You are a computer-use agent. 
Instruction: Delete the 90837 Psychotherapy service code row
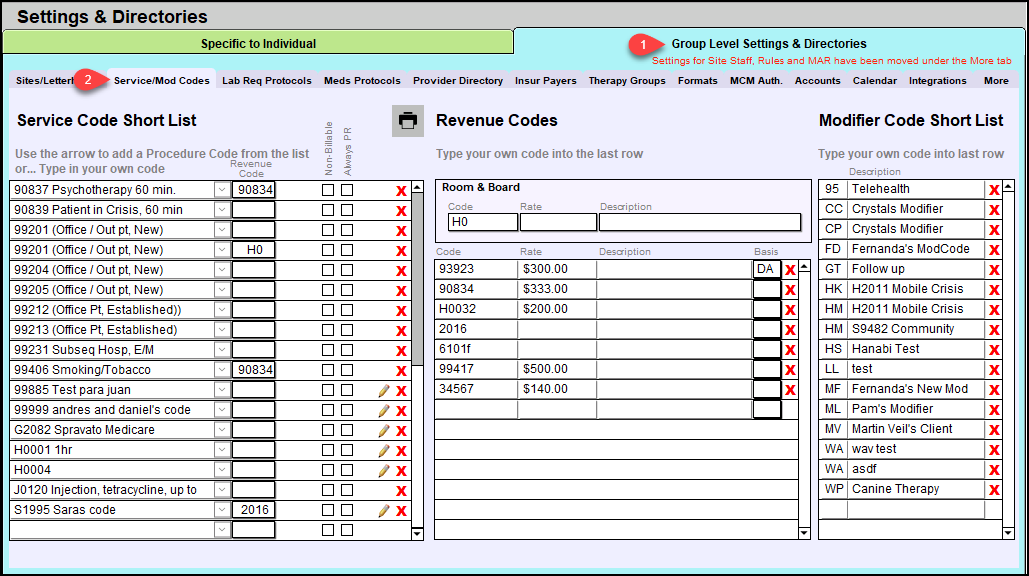coord(401,190)
